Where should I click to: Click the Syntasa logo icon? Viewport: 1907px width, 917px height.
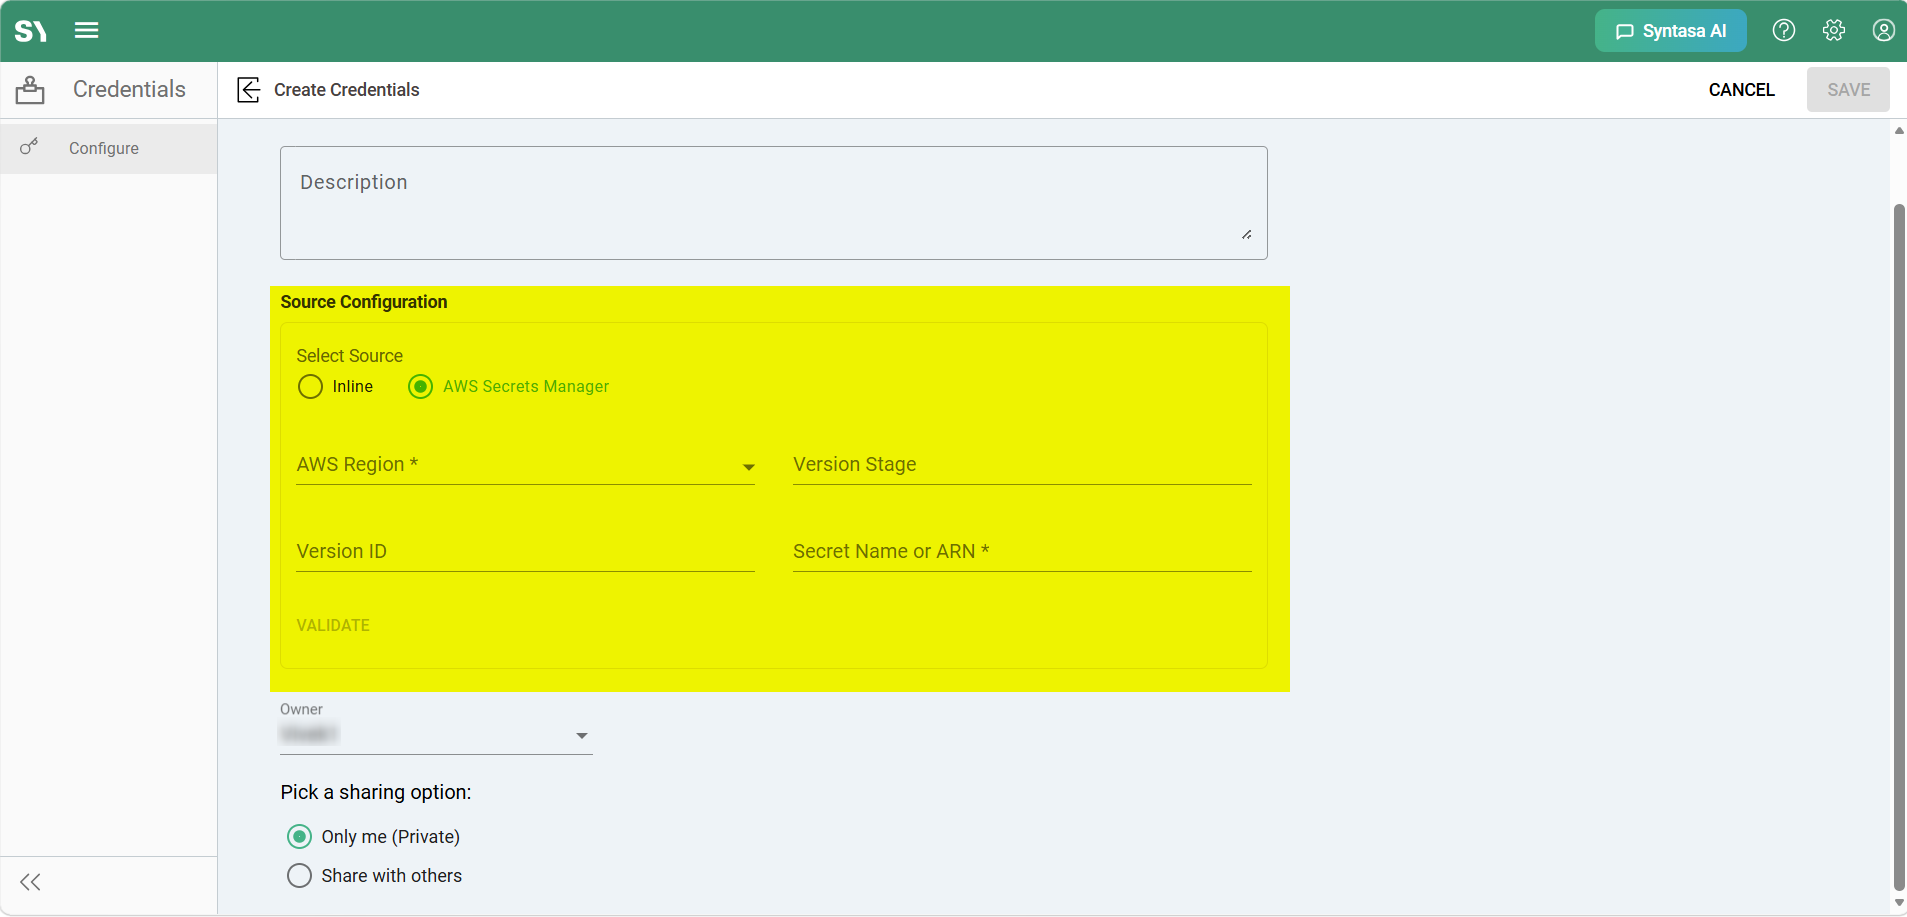(x=31, y=31)
